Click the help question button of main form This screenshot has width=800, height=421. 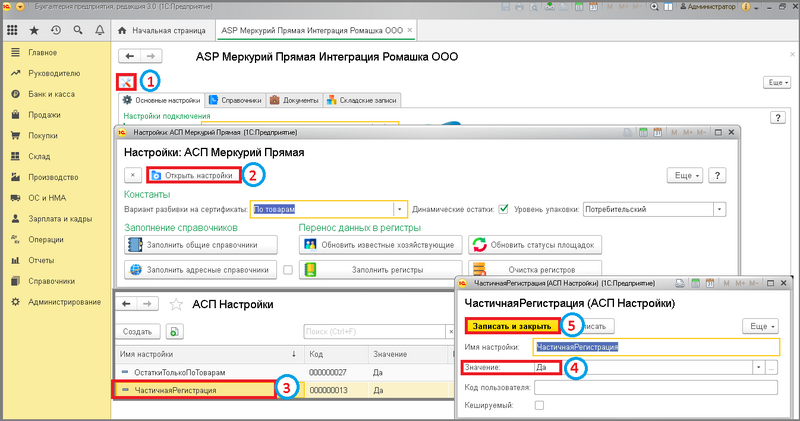(x=778, y=117)
